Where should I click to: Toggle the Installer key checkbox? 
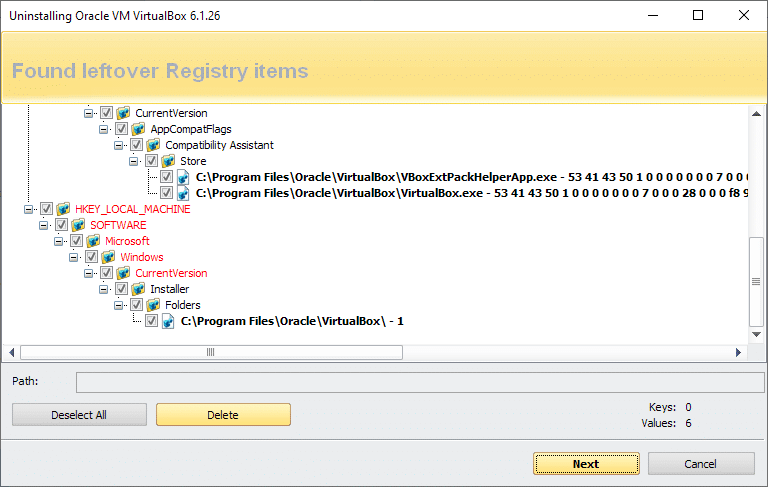point(121,289)
